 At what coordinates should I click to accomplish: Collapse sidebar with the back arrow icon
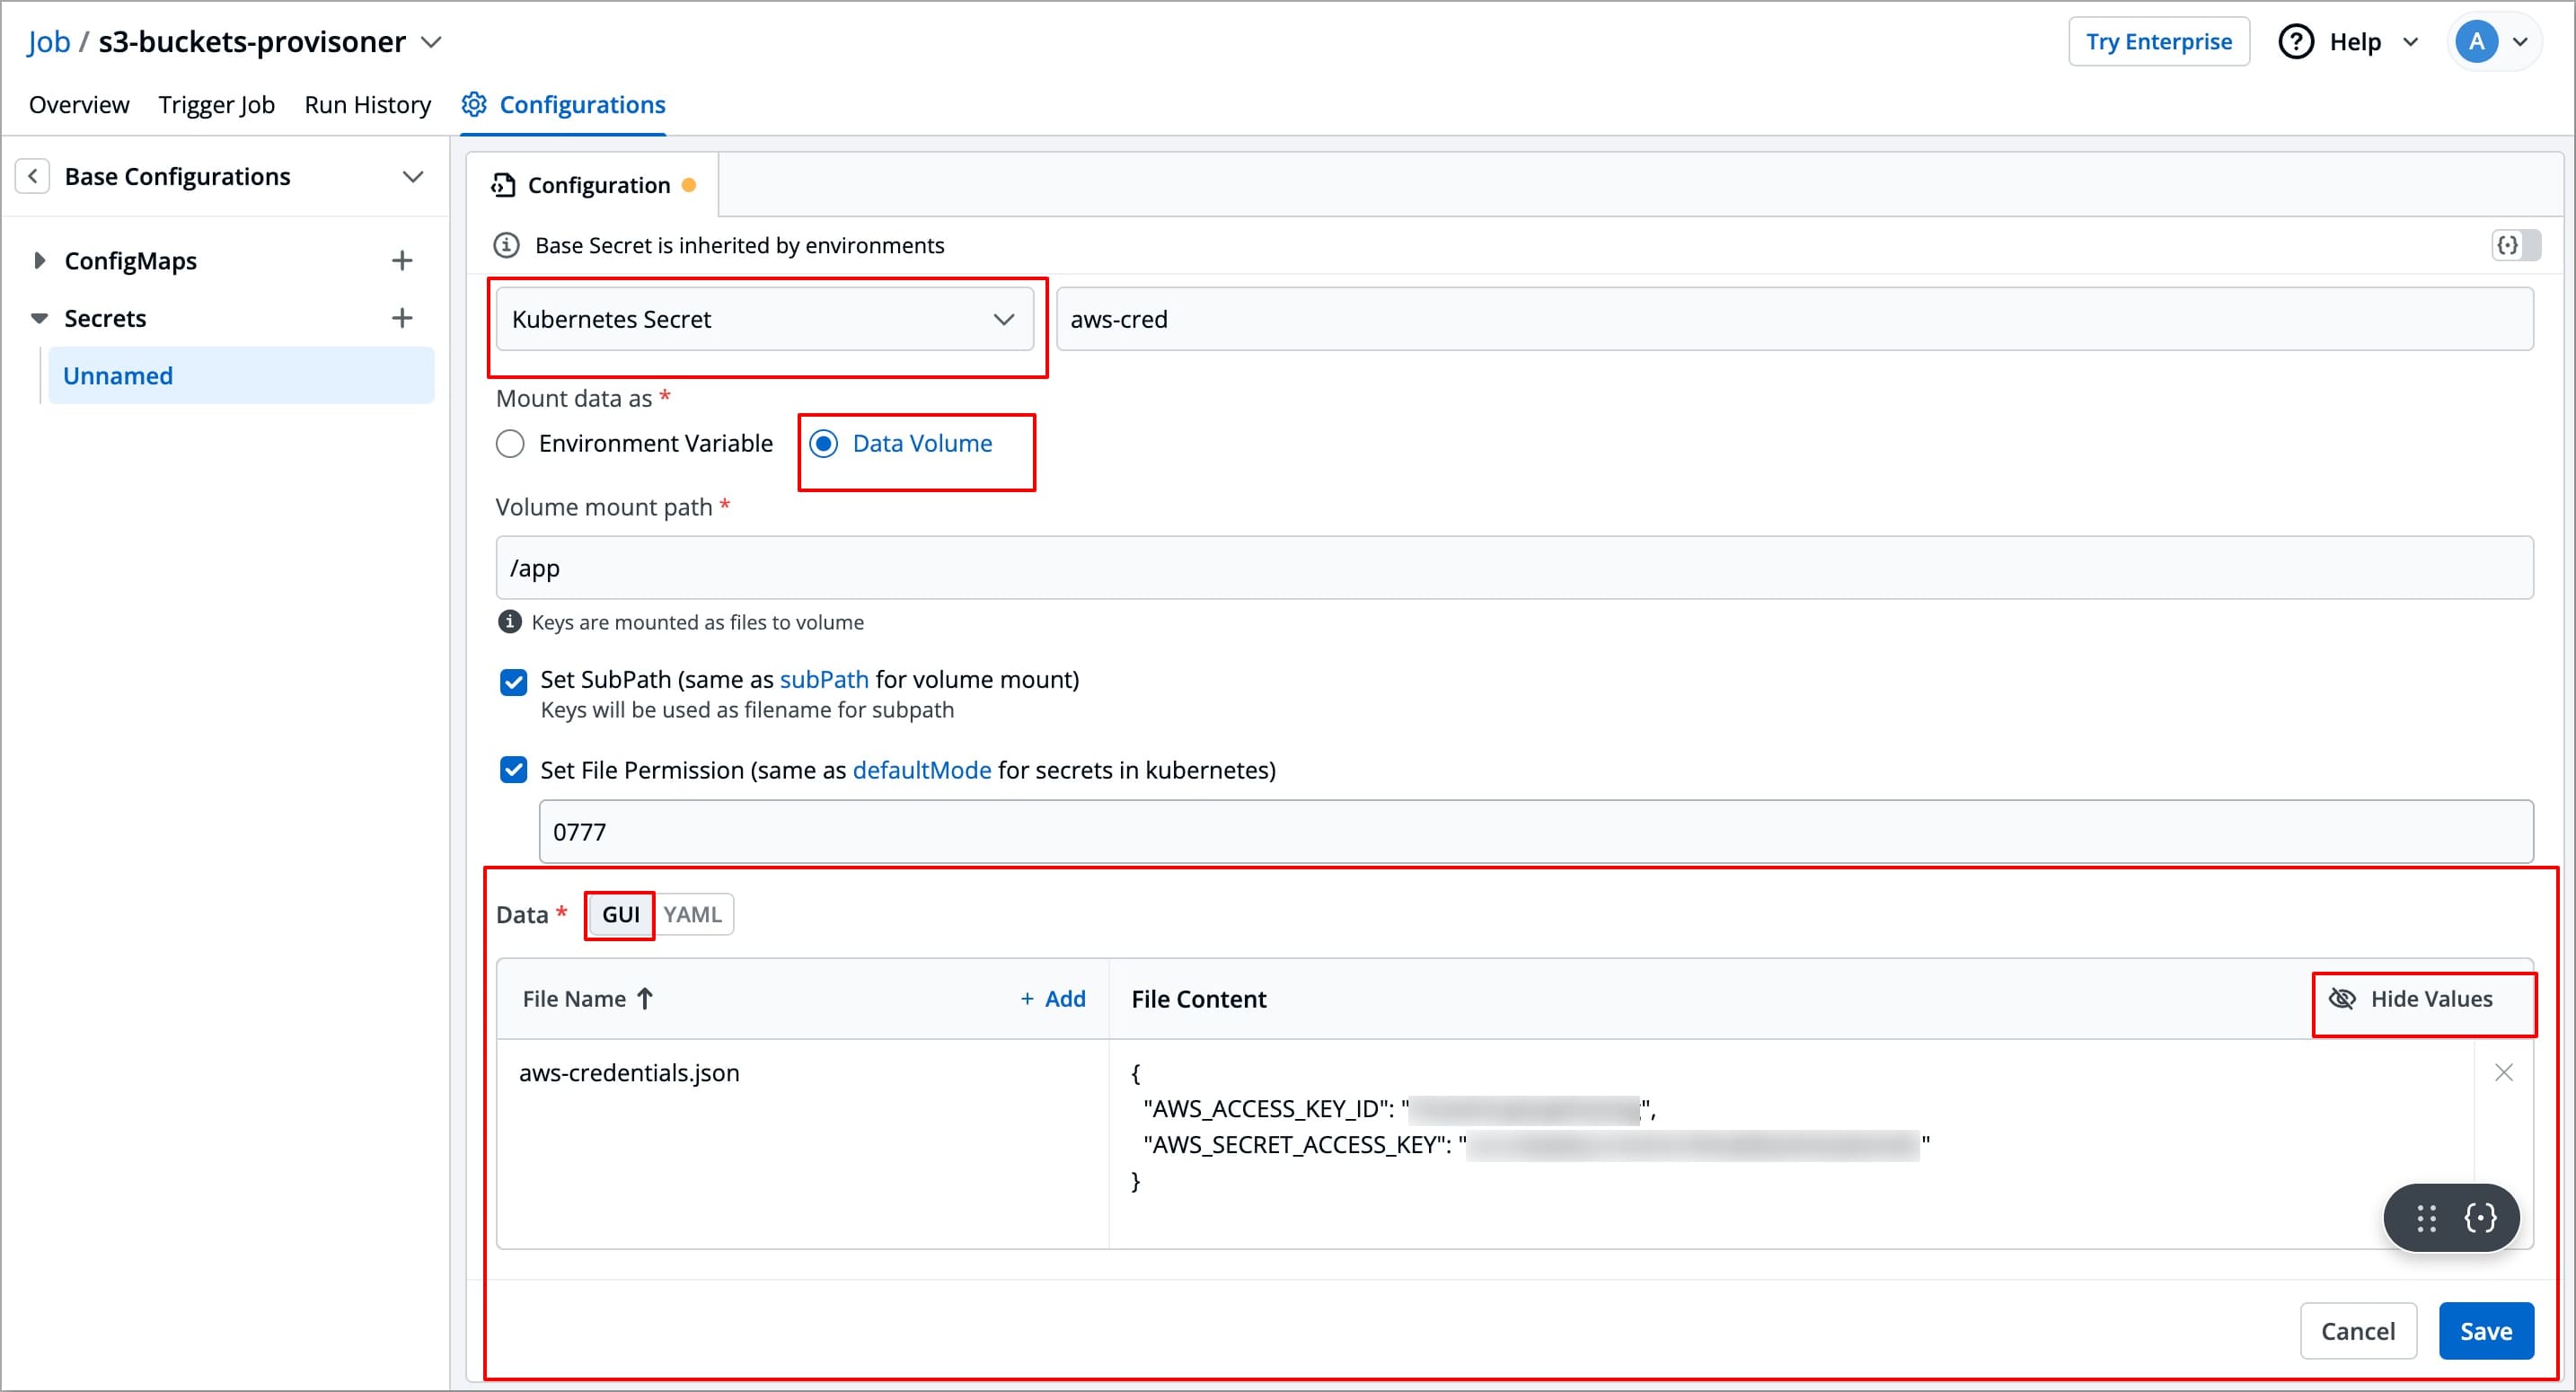pyautogui.click(x=33, y=177)
